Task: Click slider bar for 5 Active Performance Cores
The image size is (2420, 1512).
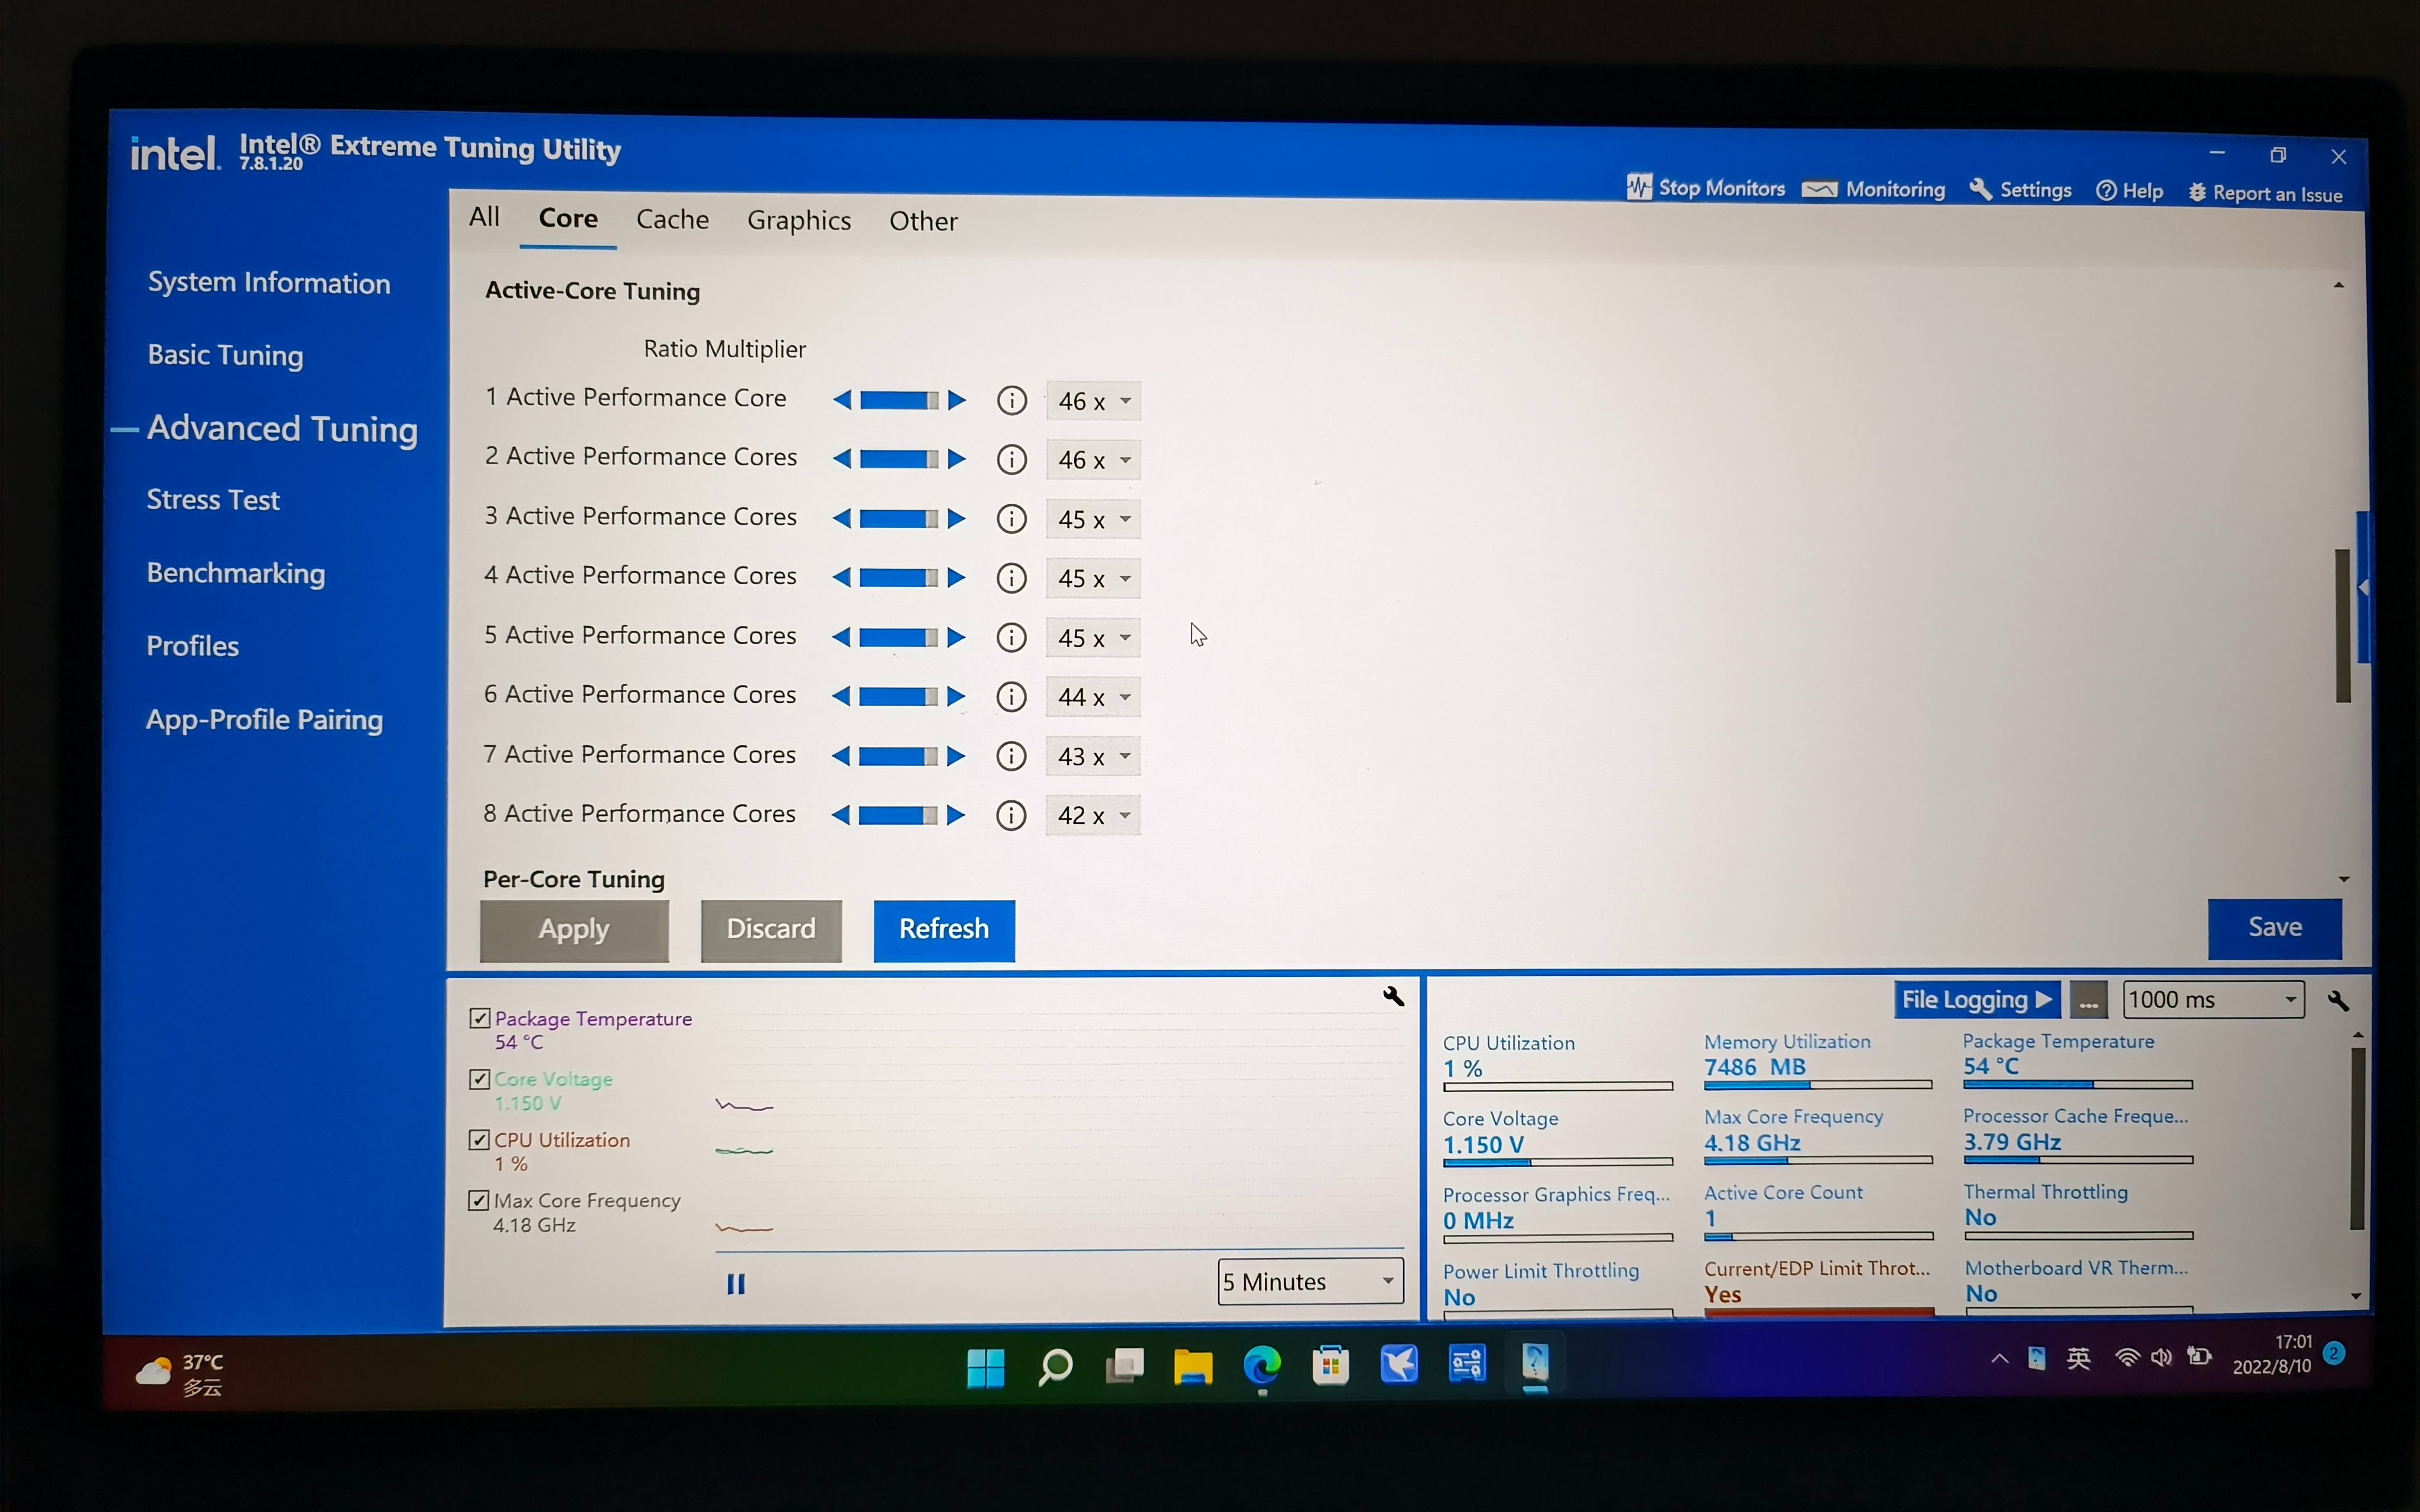Action: [x=899, y=637]
